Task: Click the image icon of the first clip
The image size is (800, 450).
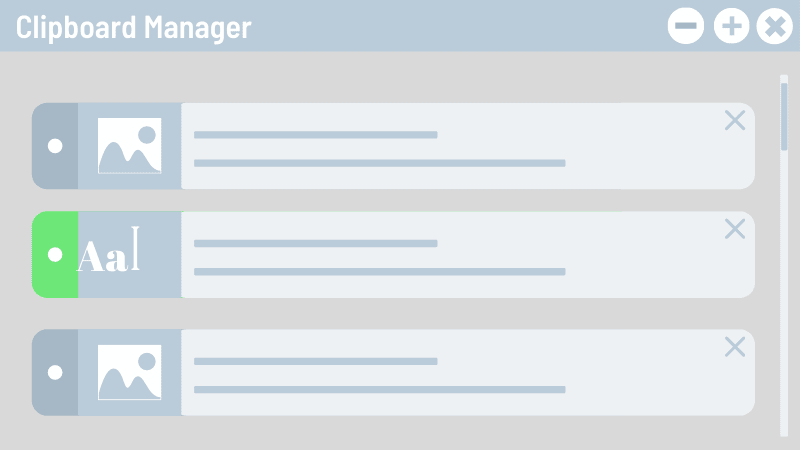Action: 130,146
